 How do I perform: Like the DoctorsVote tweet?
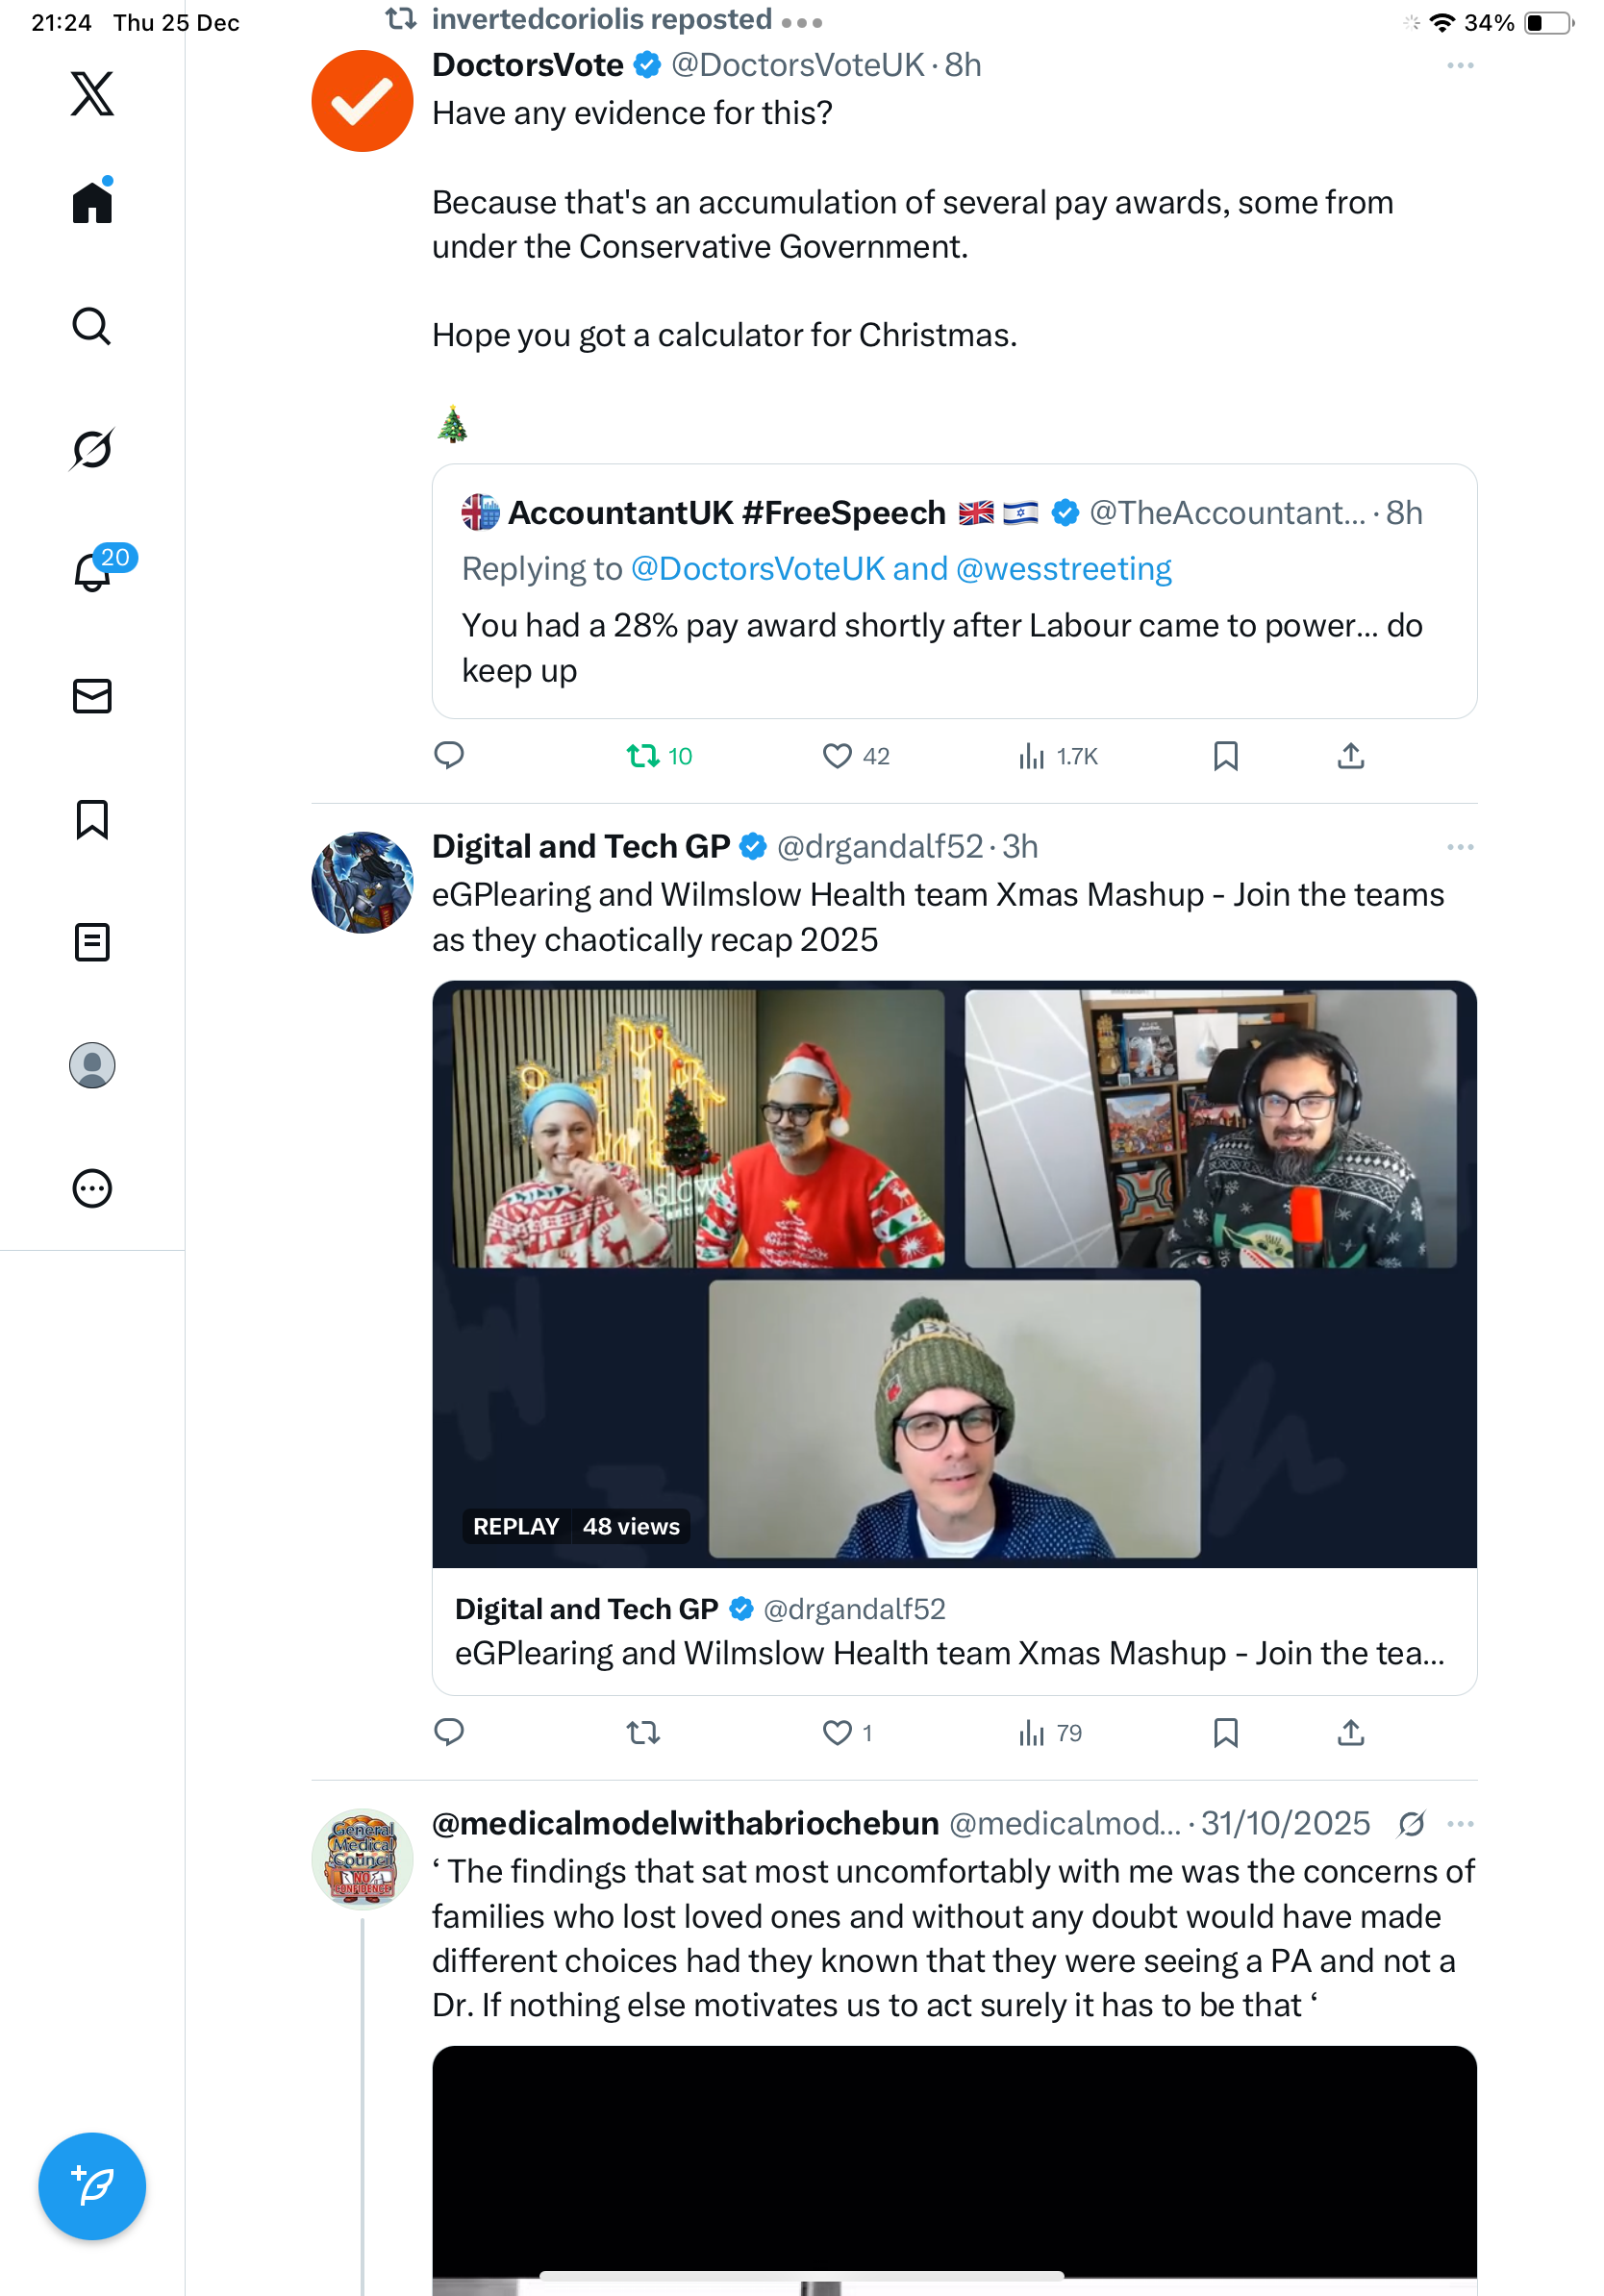click(837, 756)
